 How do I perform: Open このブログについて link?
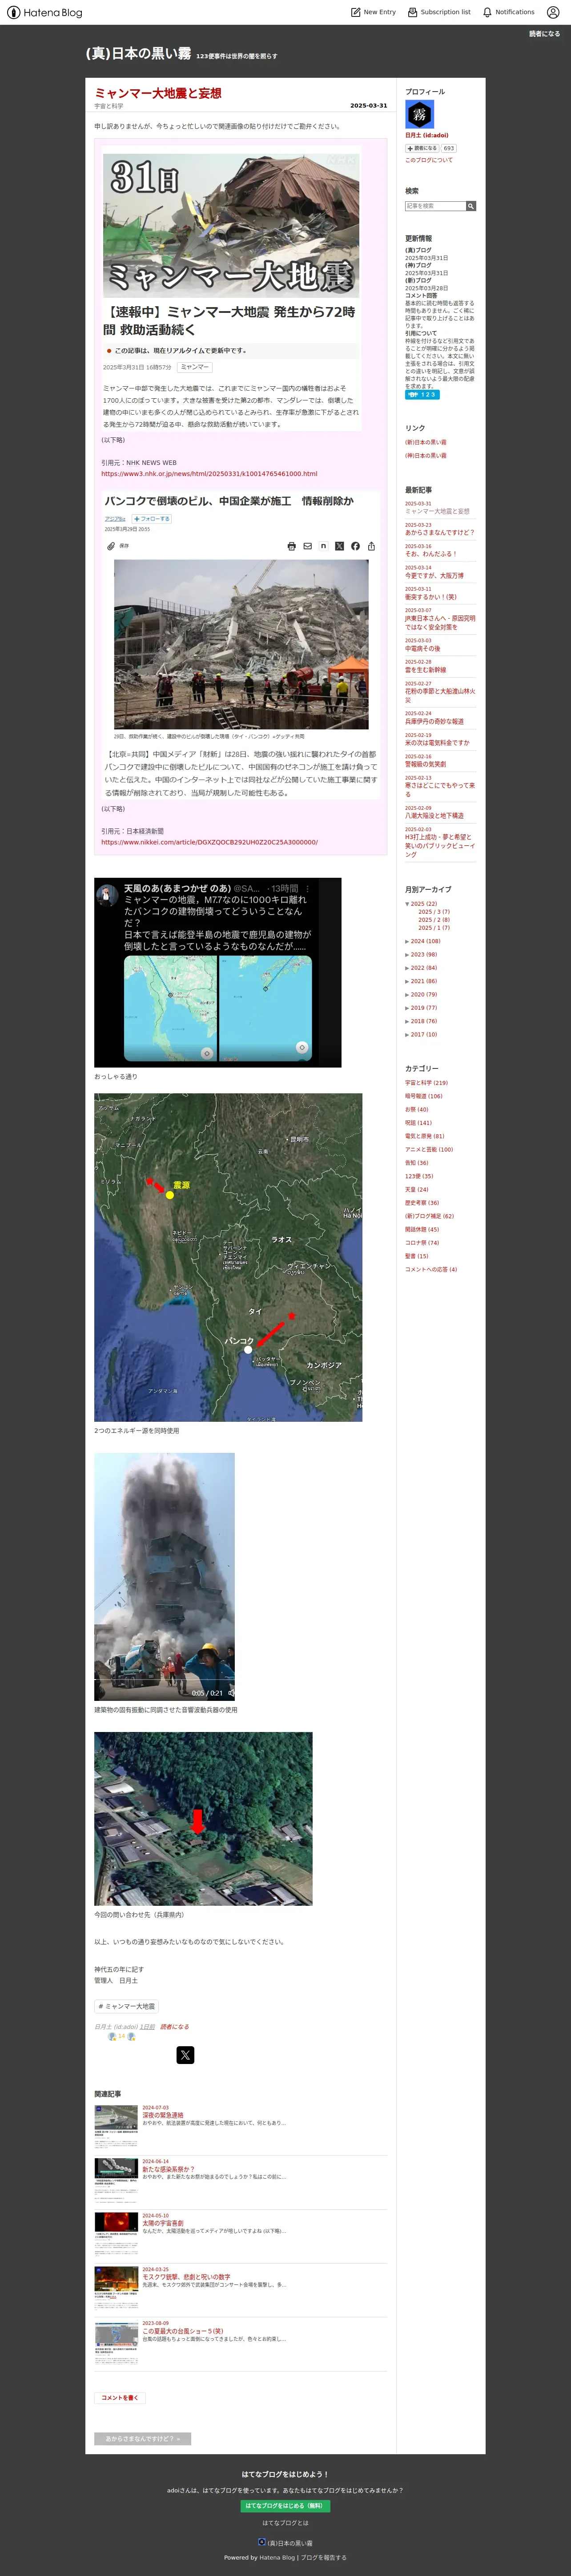pyautogui.click(x=429, y=160)
